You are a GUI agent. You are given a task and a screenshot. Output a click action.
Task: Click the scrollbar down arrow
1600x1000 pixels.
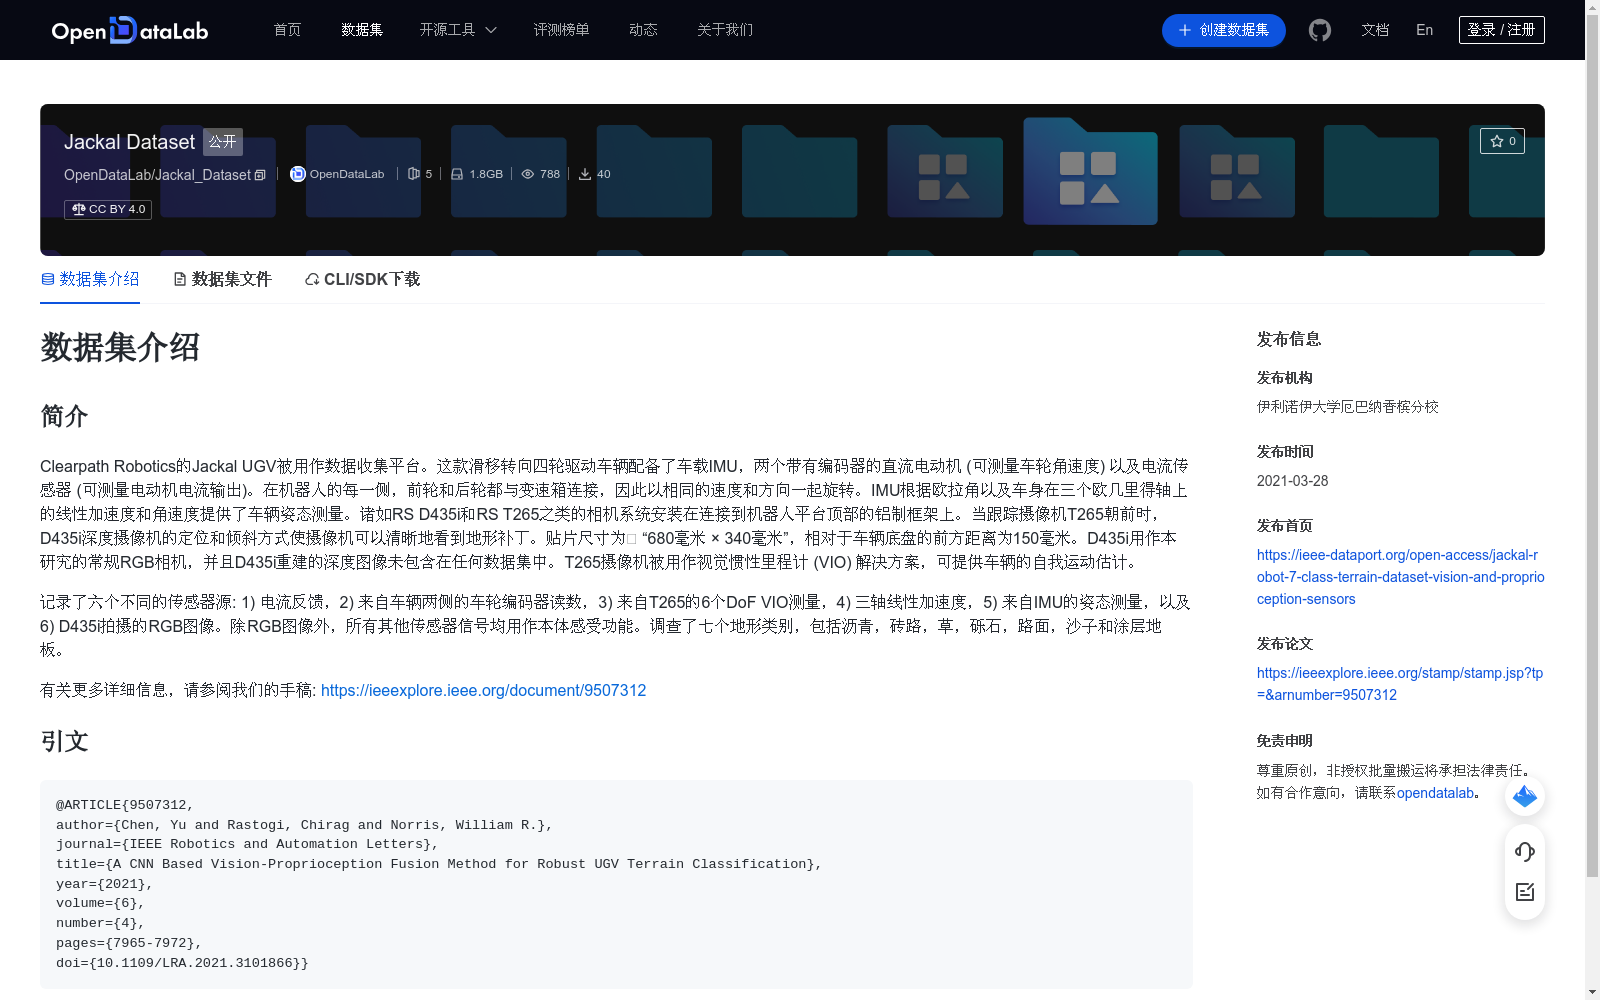(1592, 992)
